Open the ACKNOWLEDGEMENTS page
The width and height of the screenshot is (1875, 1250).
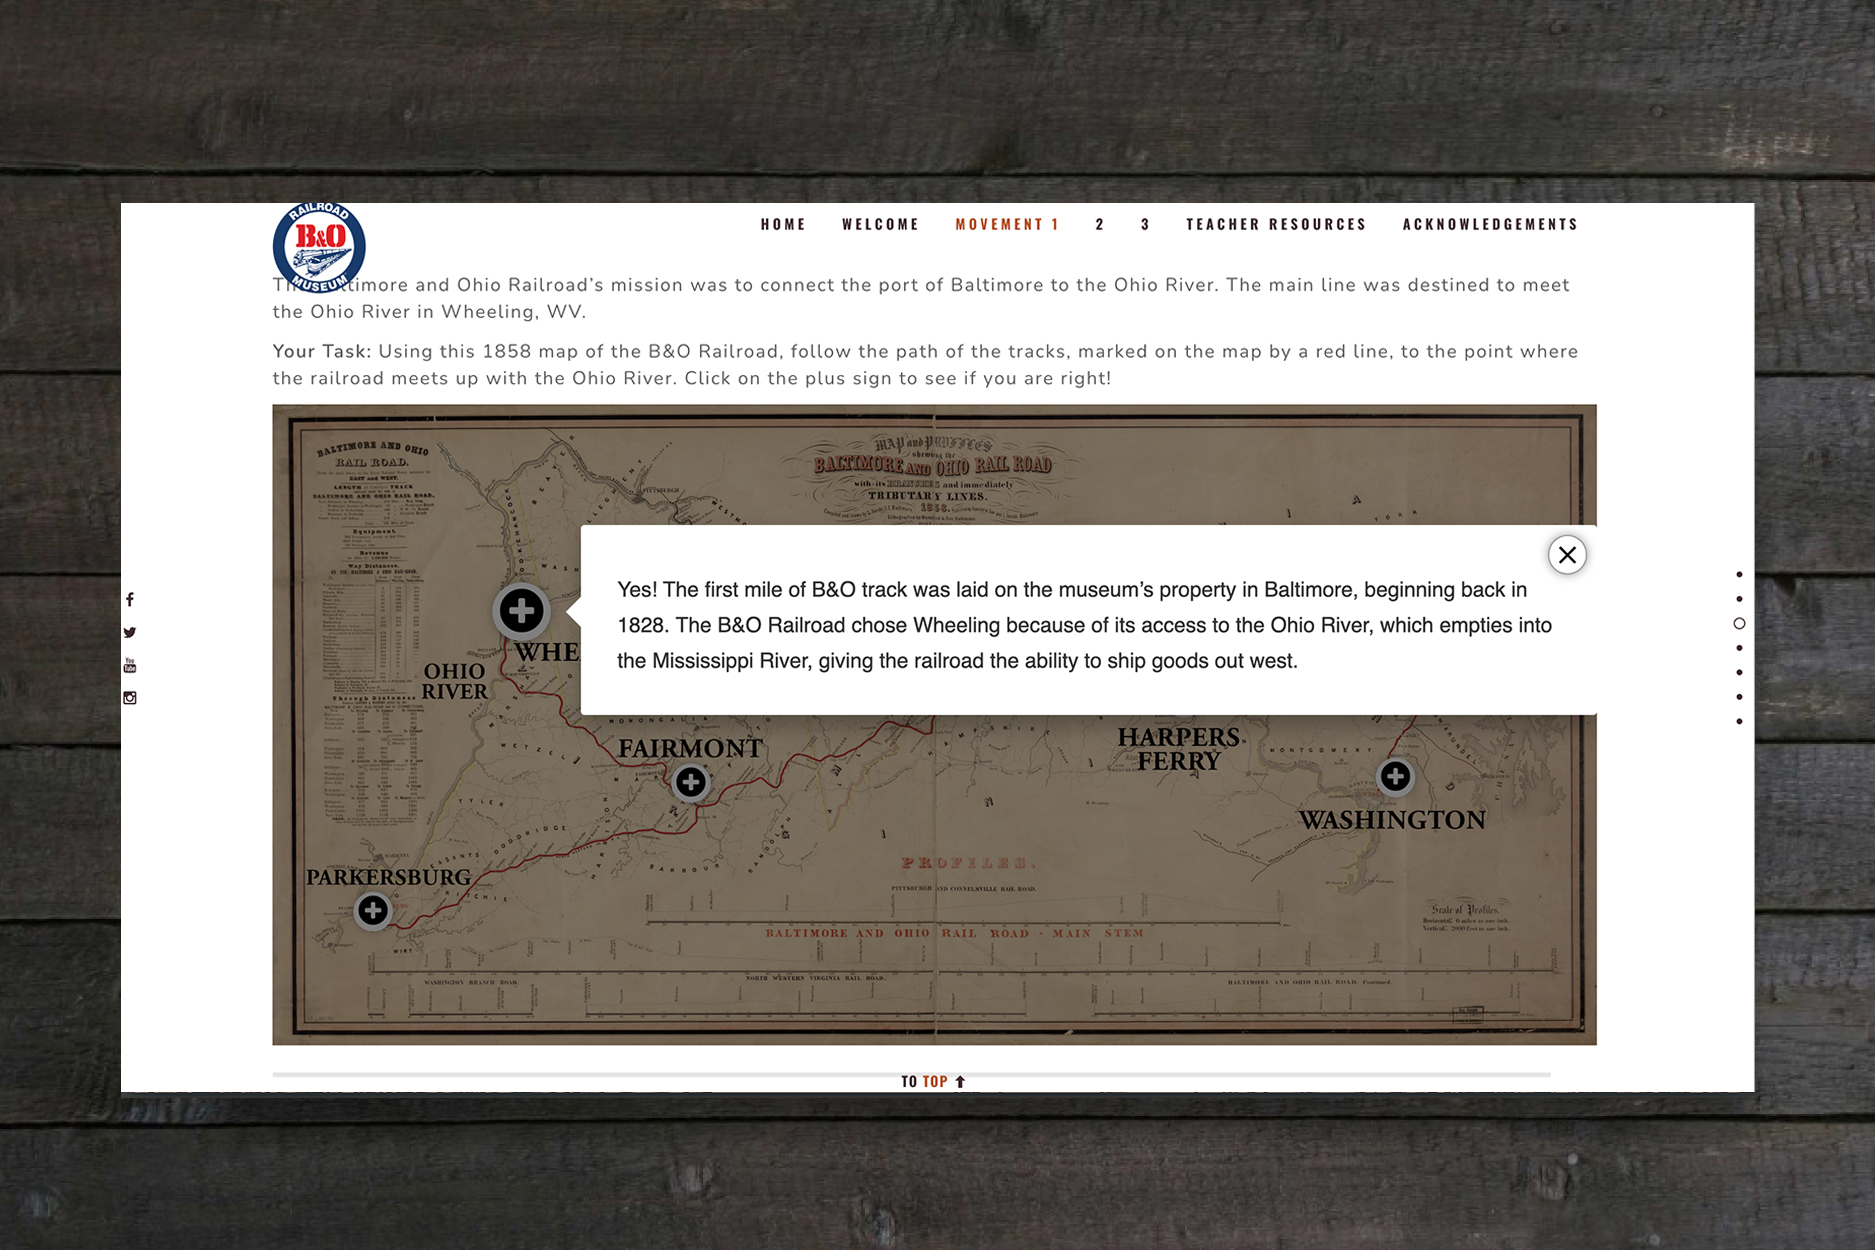[x=1490, y=224]
